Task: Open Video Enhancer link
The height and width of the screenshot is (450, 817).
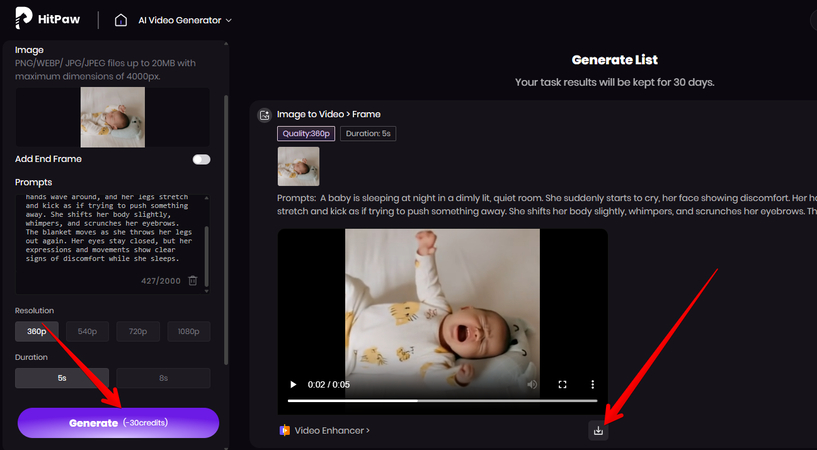Action: [x=332, y=430]
